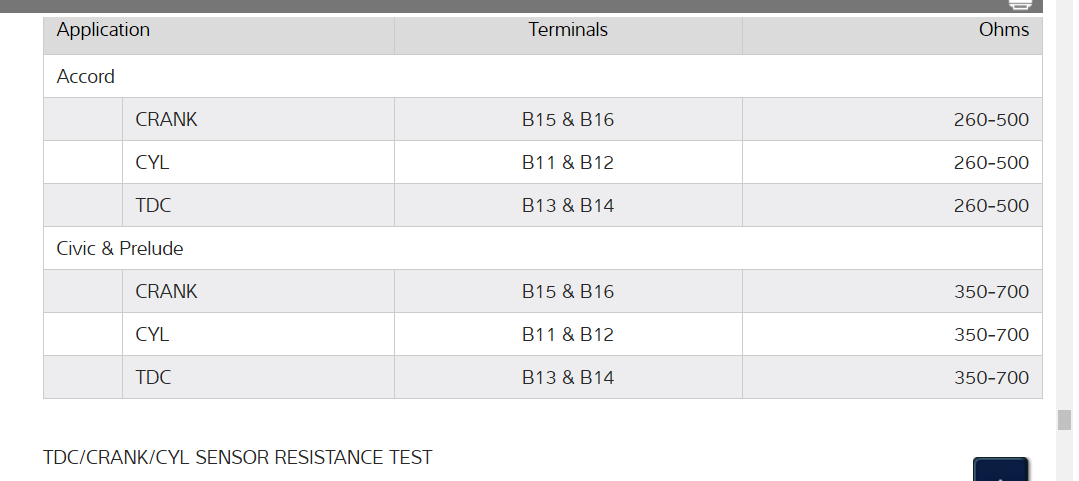
Task: Click the Application column header
Action: [104, 30]
